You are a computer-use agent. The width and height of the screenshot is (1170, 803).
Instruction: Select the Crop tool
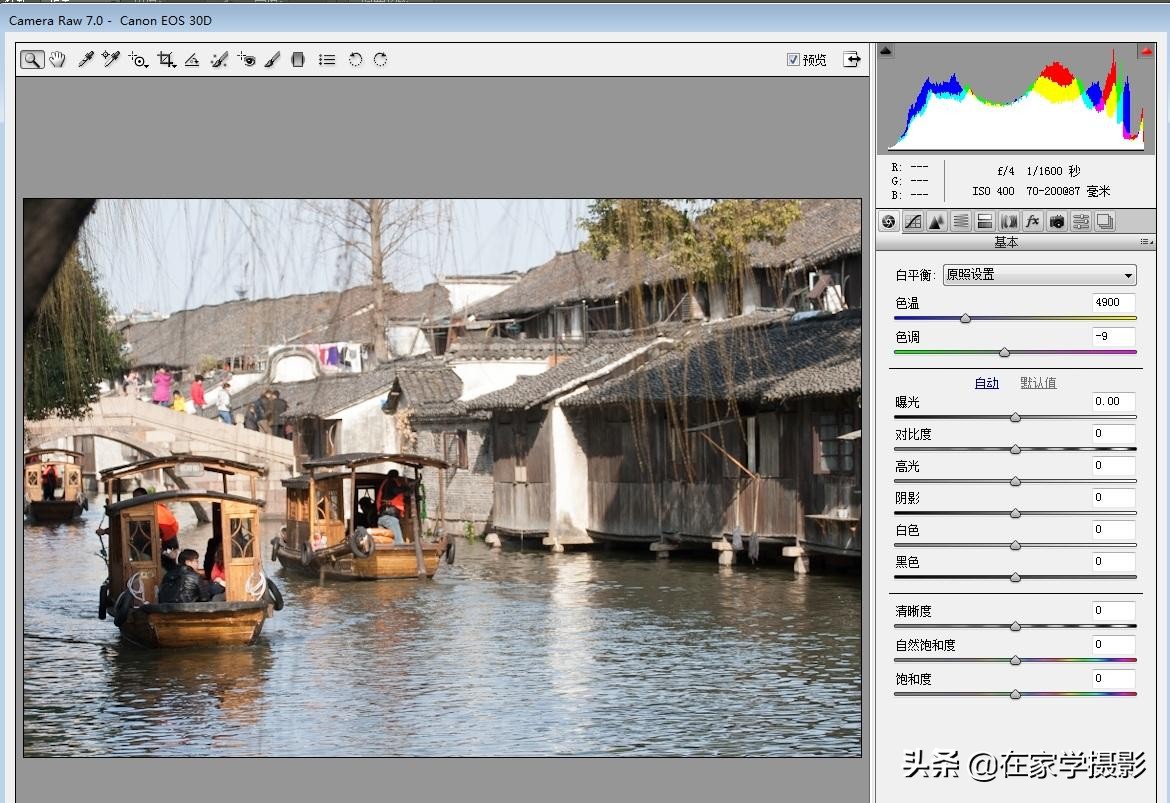click(x=166, y=60)
